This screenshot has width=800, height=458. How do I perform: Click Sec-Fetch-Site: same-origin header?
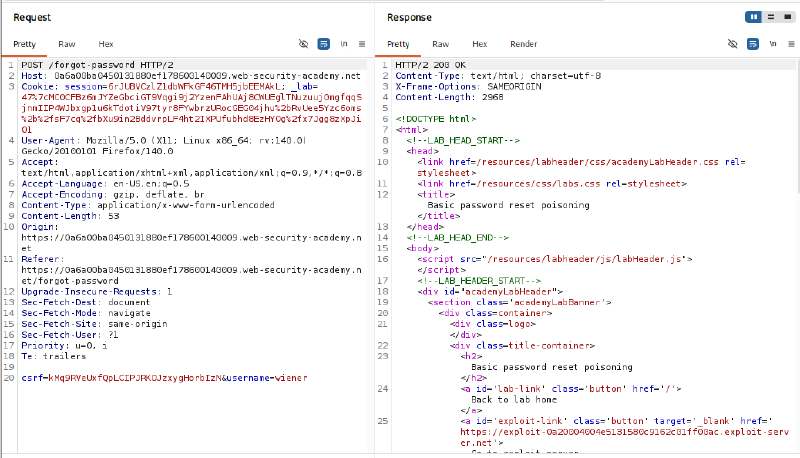(94, 323)
